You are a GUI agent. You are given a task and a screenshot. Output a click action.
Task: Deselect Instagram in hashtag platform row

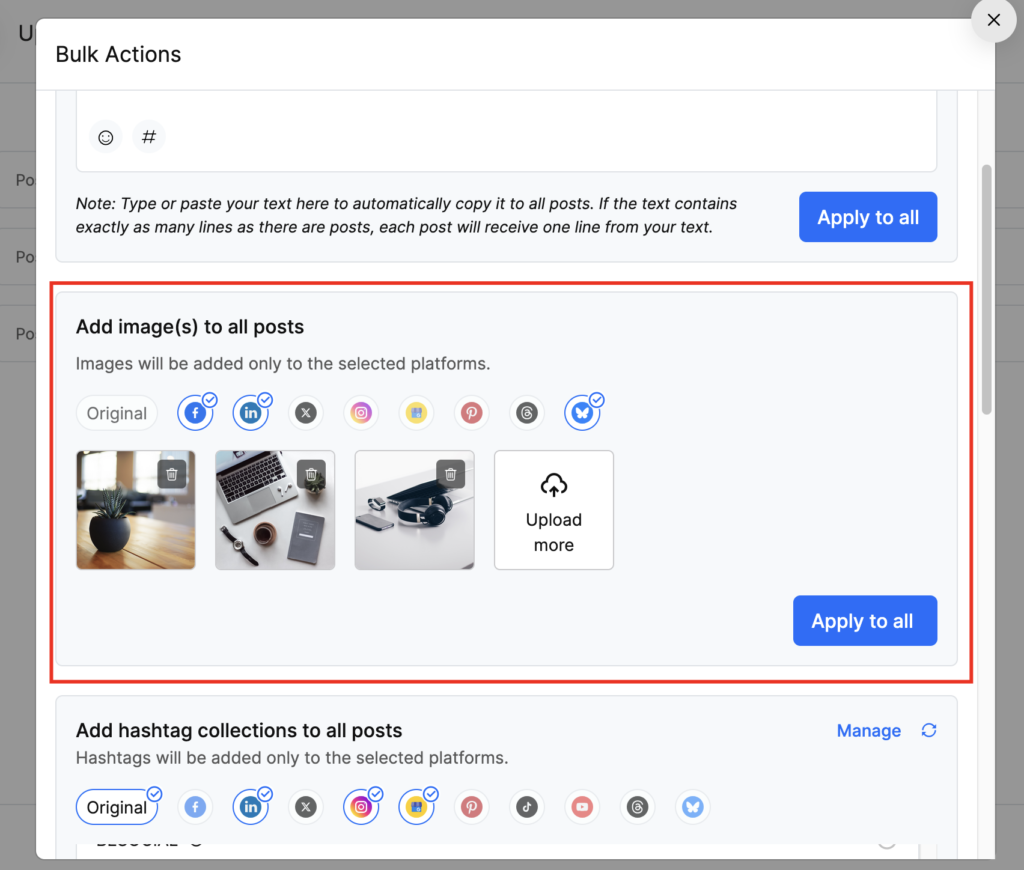pyautogui.click(x=361, y=807)
